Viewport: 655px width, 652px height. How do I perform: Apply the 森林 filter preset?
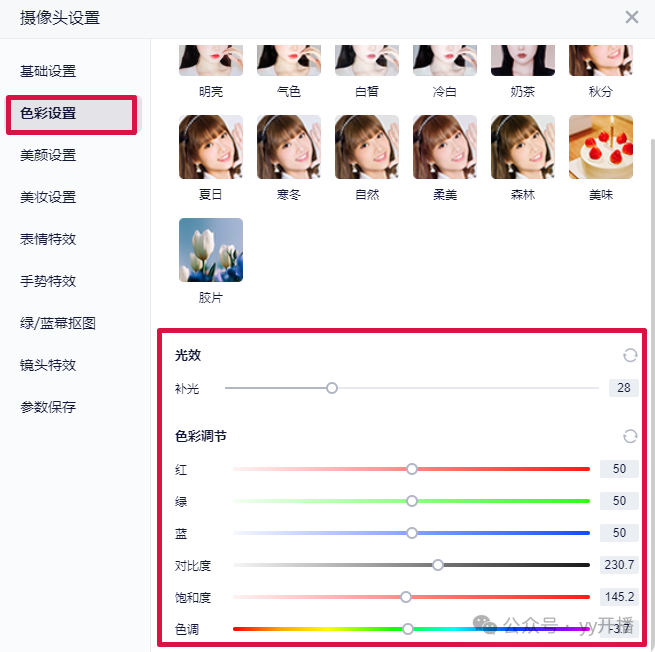click(x=523, y=147)
